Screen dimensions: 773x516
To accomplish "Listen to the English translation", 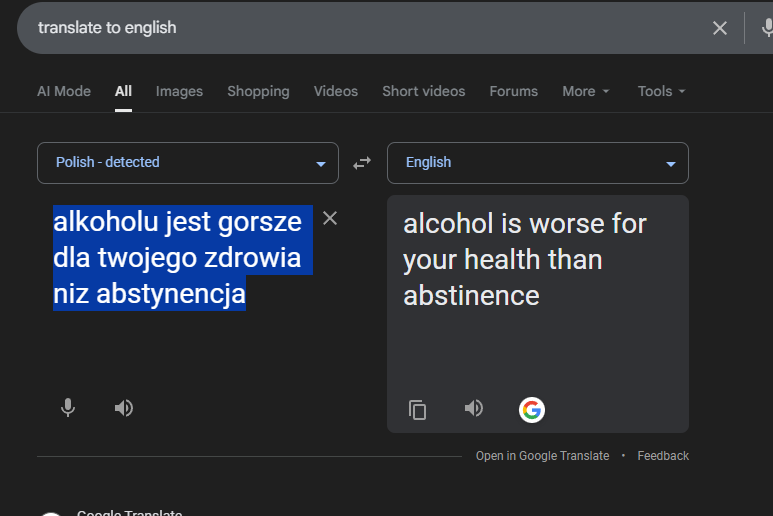I will (474, 408).
